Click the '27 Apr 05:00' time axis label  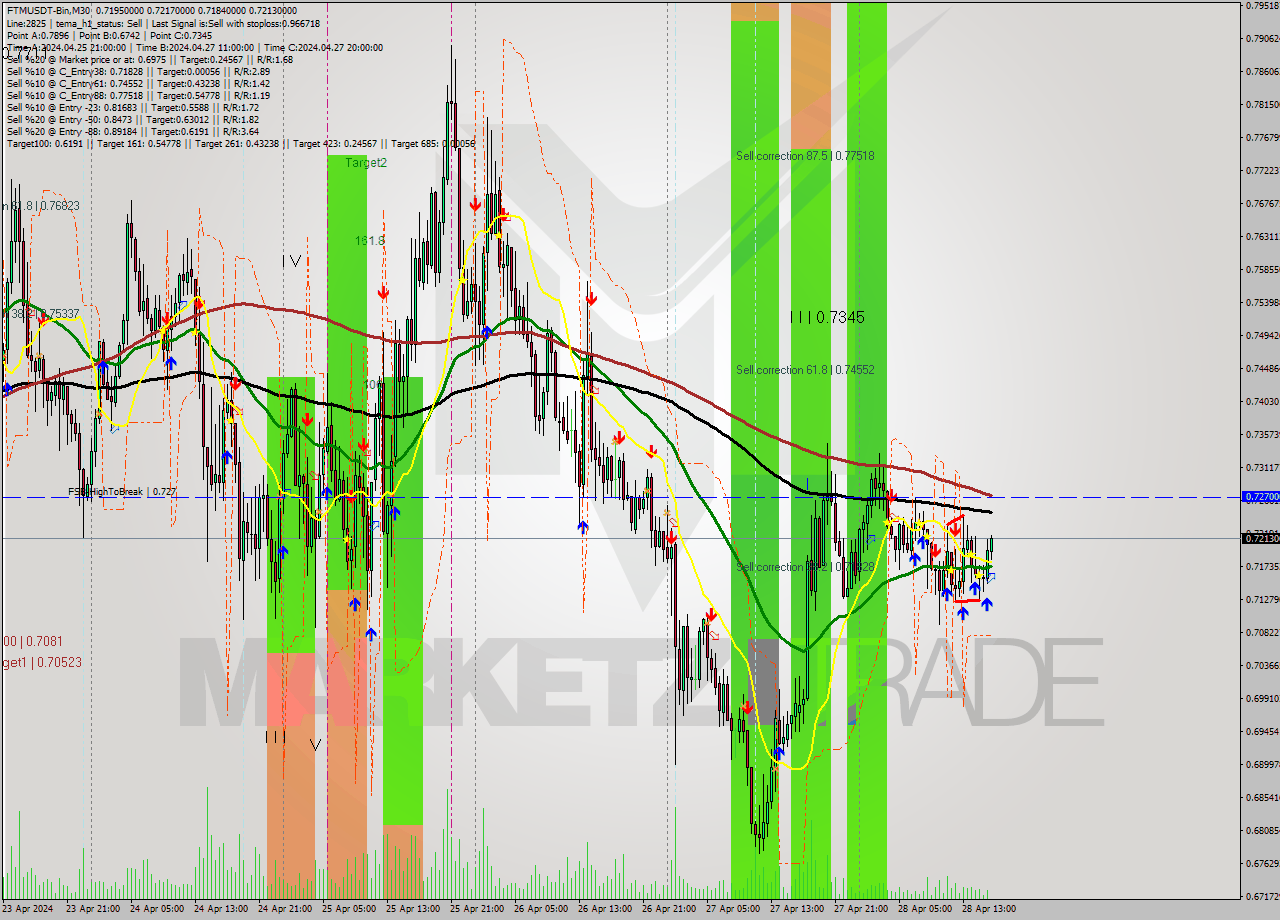coord(732,909)
